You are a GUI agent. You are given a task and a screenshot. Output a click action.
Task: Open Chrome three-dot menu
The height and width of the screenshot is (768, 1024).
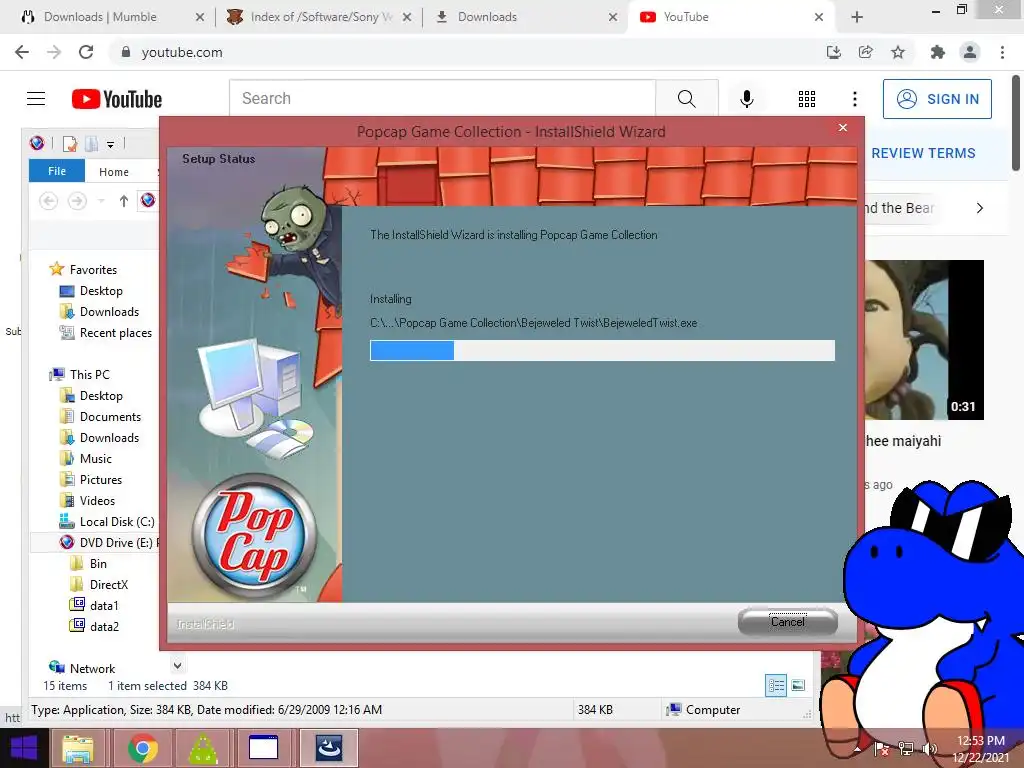coord(1002,52)
